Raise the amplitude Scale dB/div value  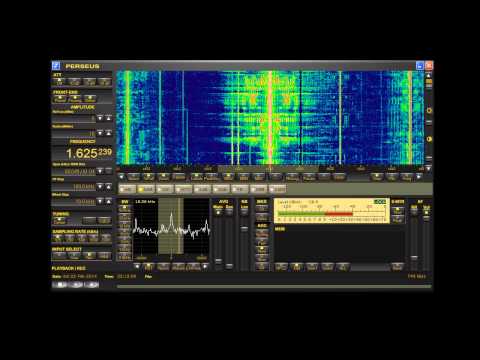(x=109, y=133)
